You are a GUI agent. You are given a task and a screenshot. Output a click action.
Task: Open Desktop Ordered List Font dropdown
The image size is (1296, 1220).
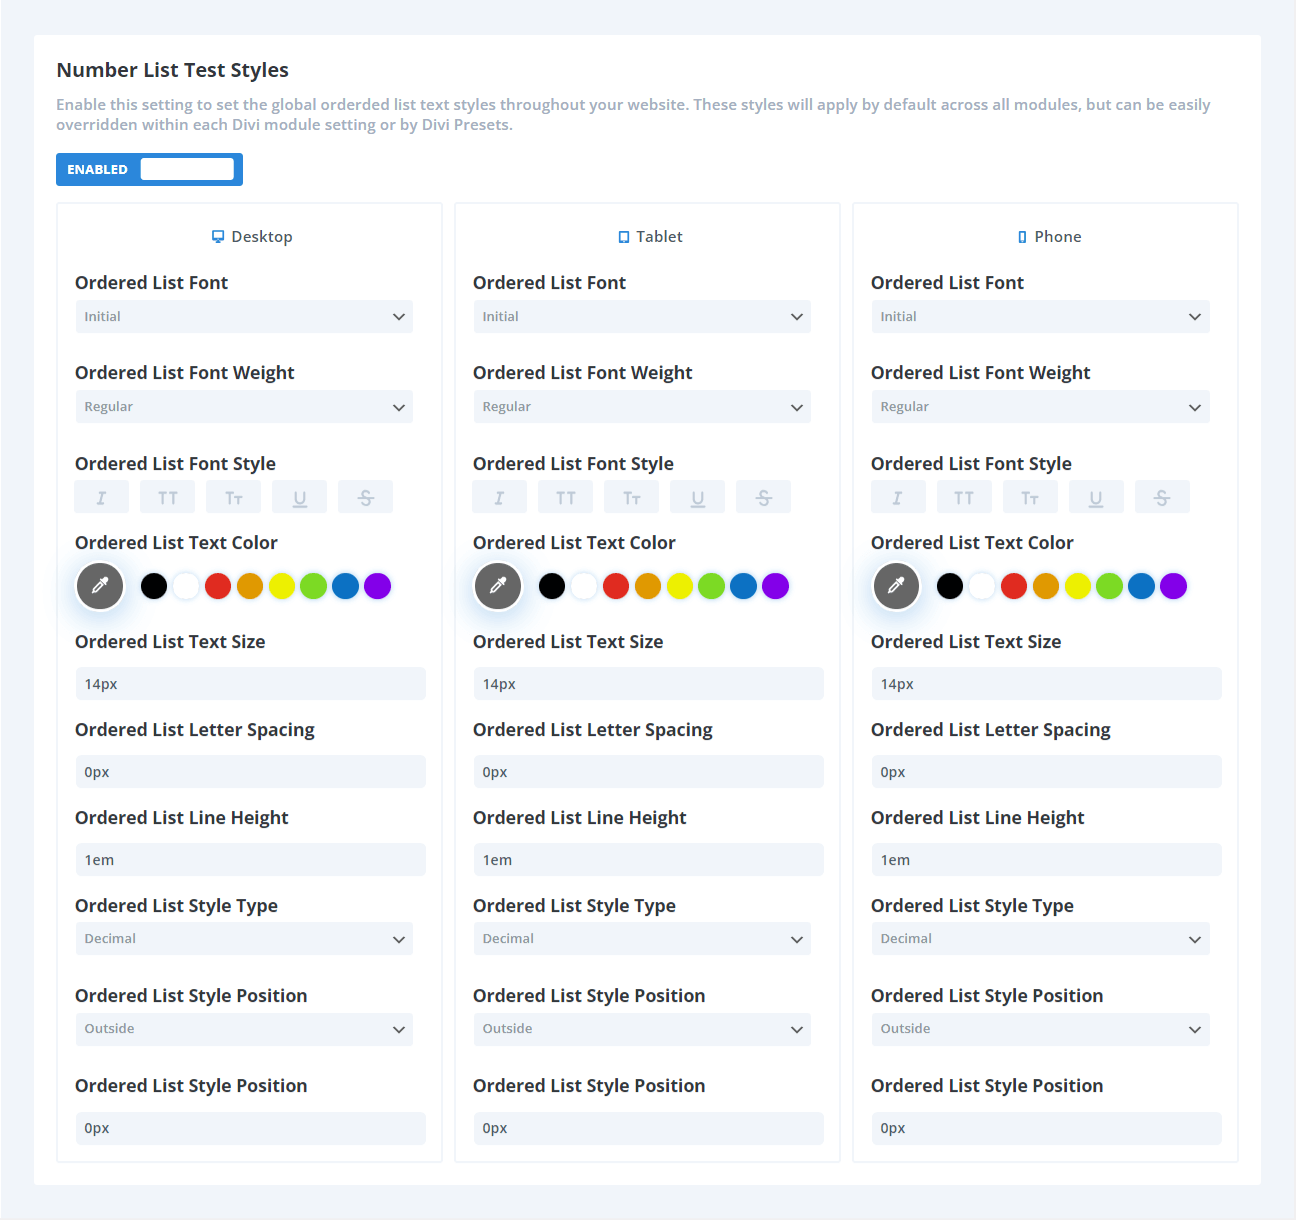pos(244,317)
